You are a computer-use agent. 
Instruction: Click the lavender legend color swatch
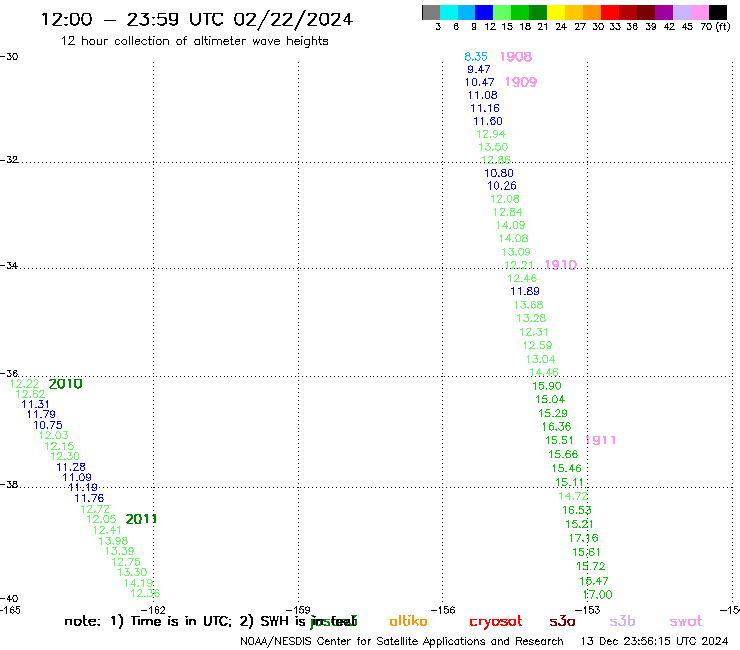click(682, 12)
